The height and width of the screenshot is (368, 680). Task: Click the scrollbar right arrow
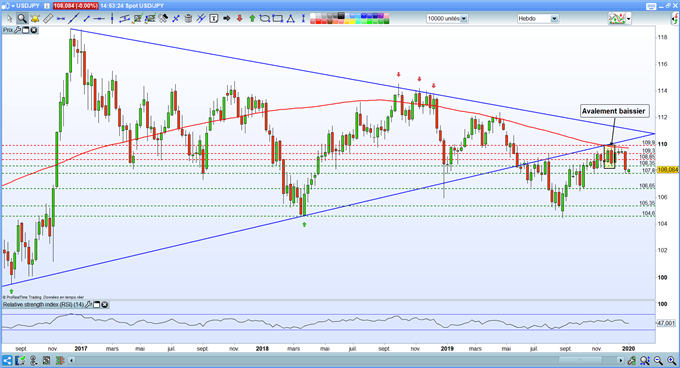(x=621, y=361)
